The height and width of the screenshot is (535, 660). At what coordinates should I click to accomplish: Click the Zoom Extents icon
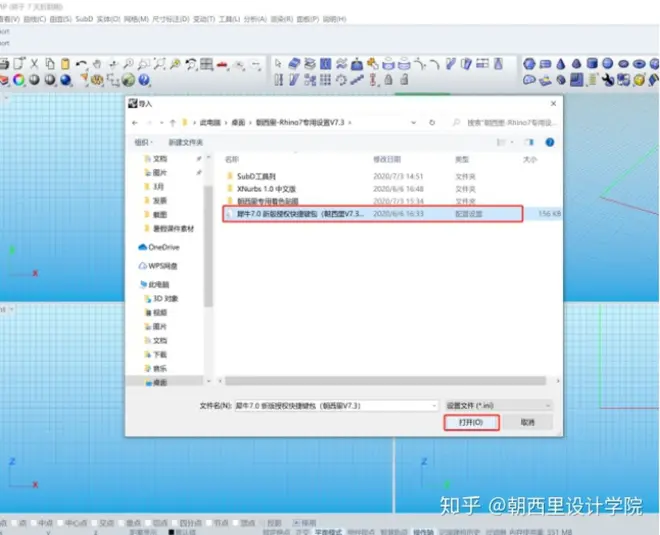159,64
